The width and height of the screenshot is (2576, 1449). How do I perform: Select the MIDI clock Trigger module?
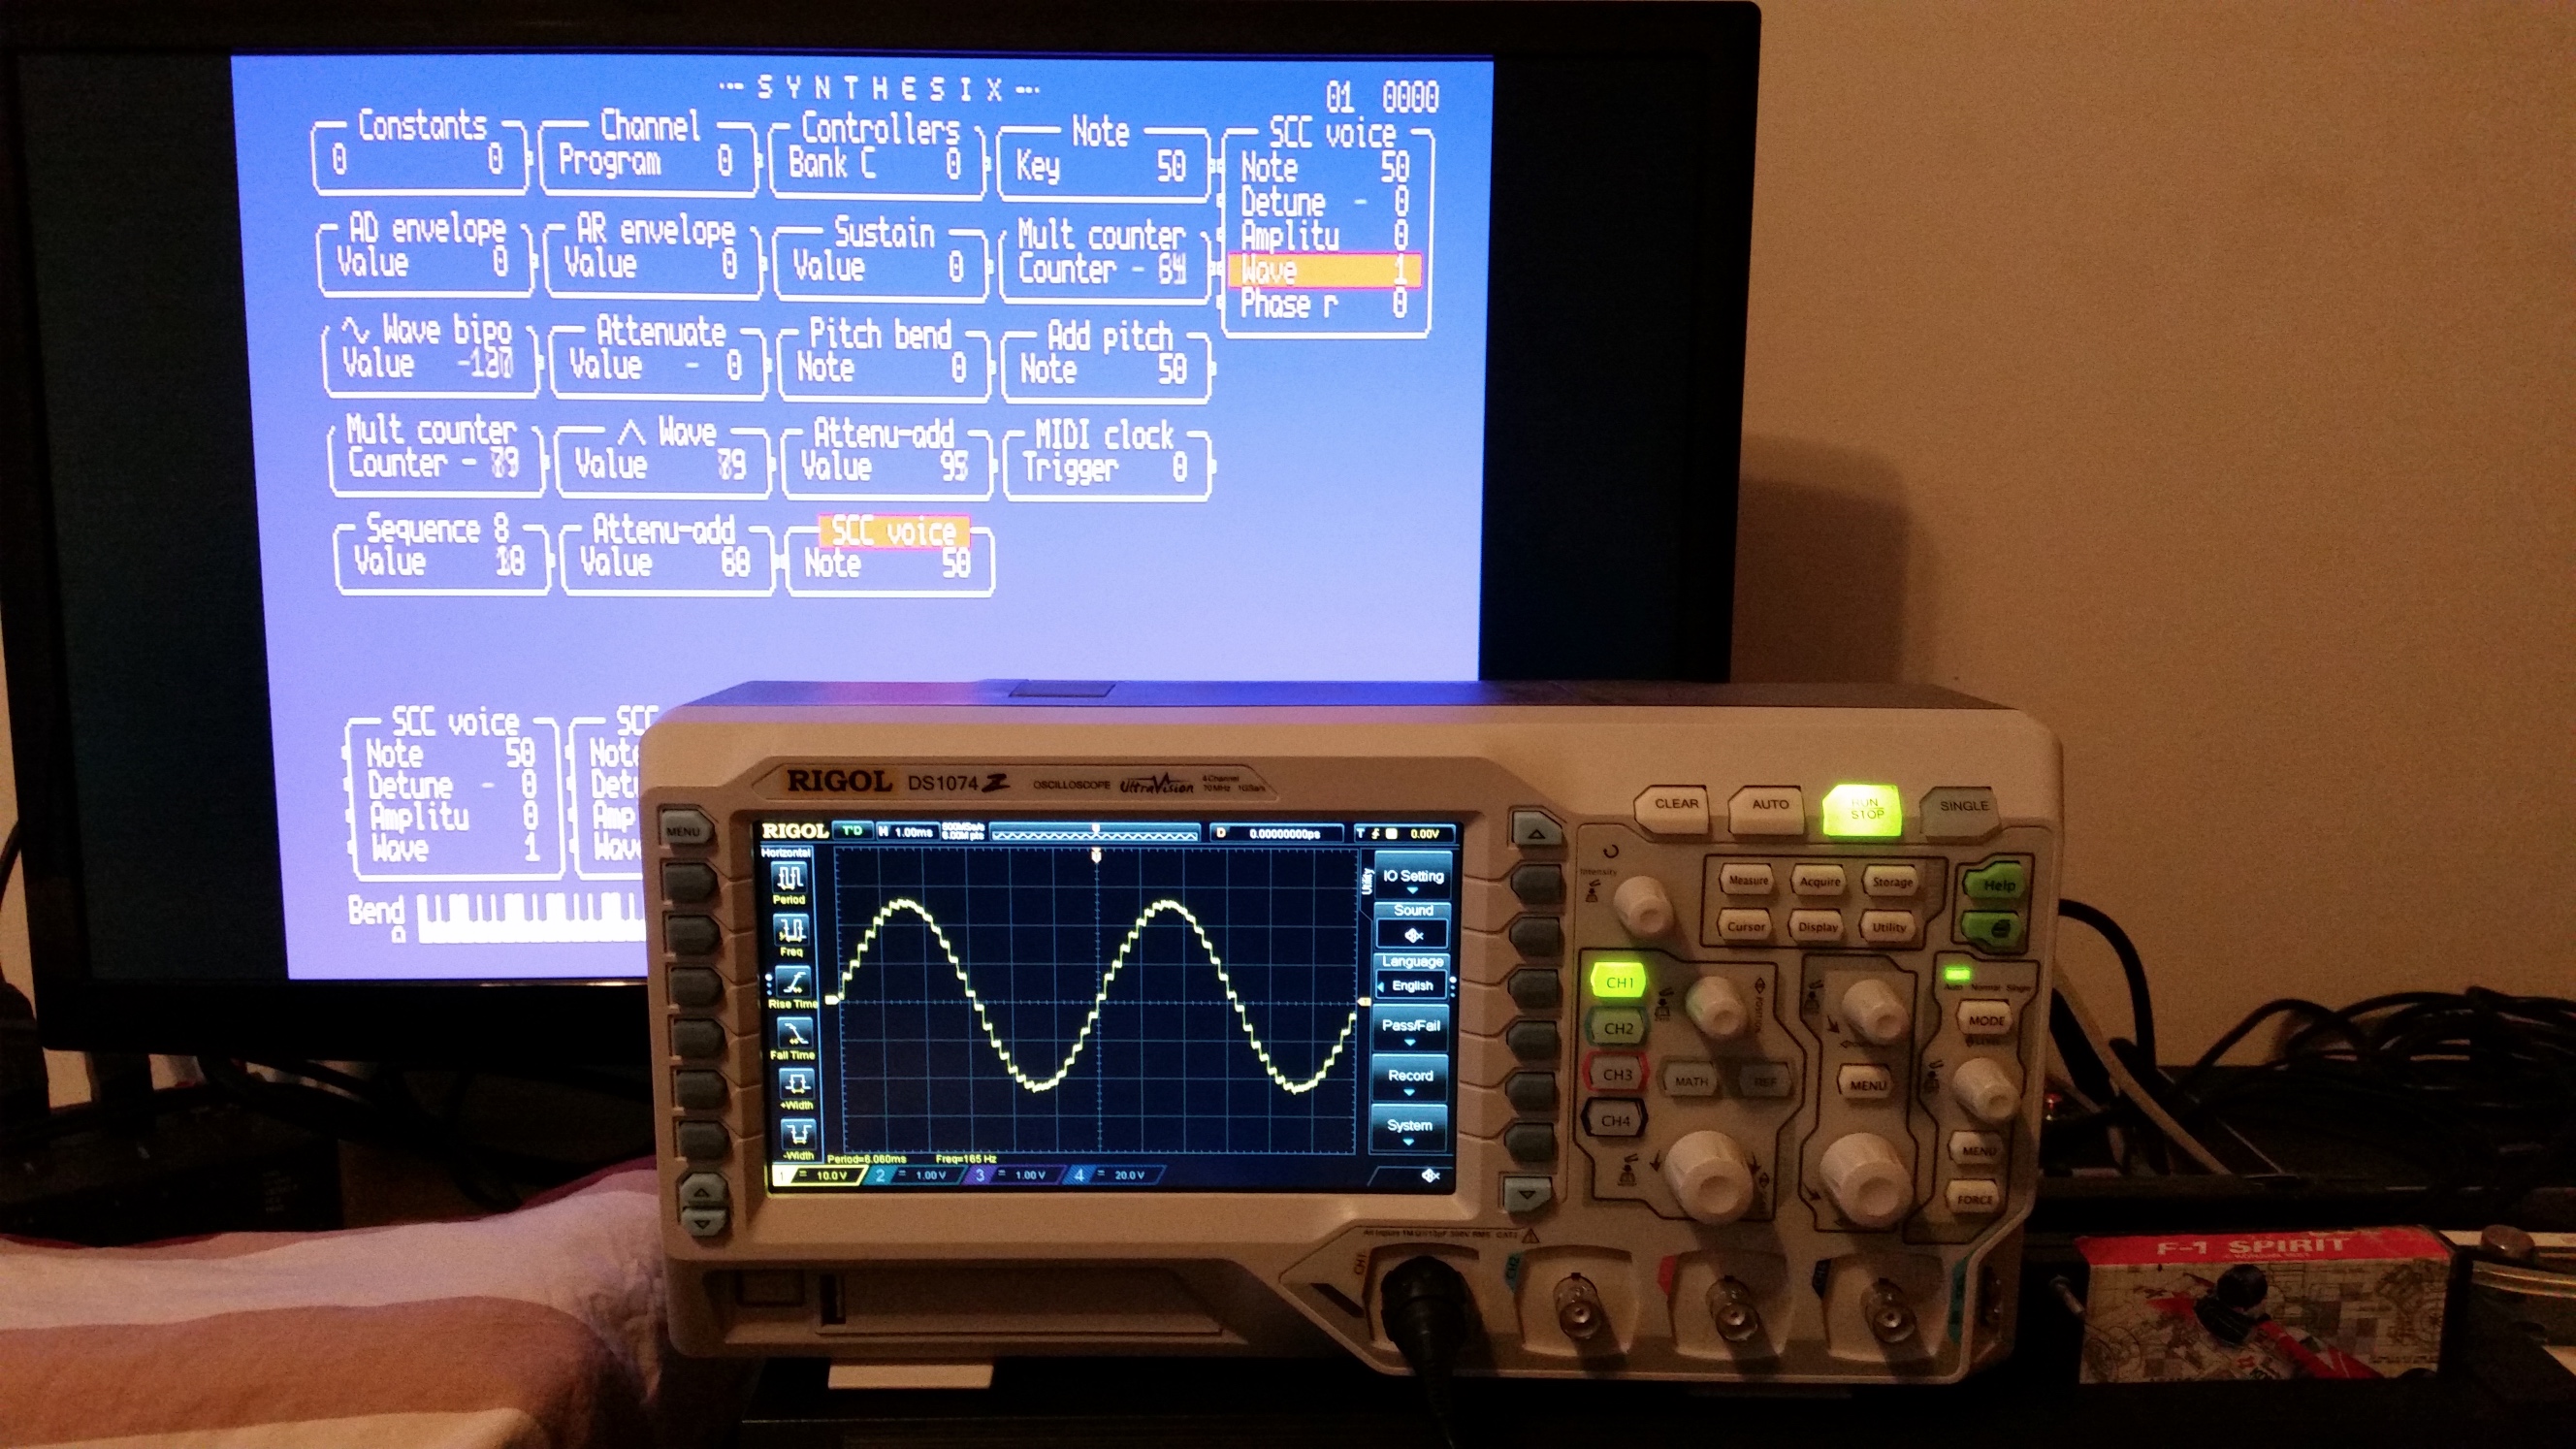pos(1107,459)
